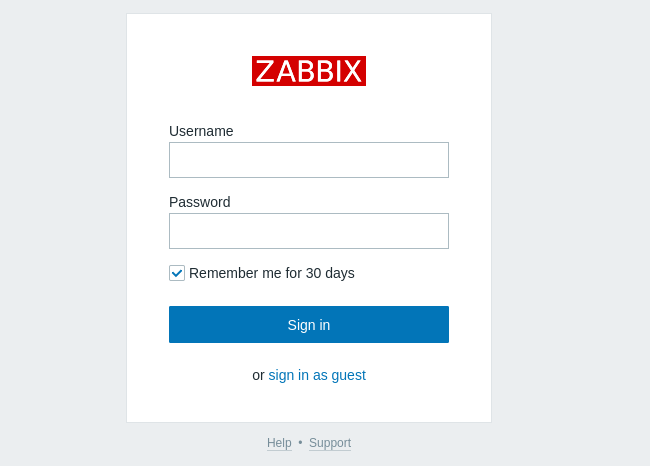Click the dot separator between Help and Support
This screenshot has width=650, height=466.
(x=300, y=443)
